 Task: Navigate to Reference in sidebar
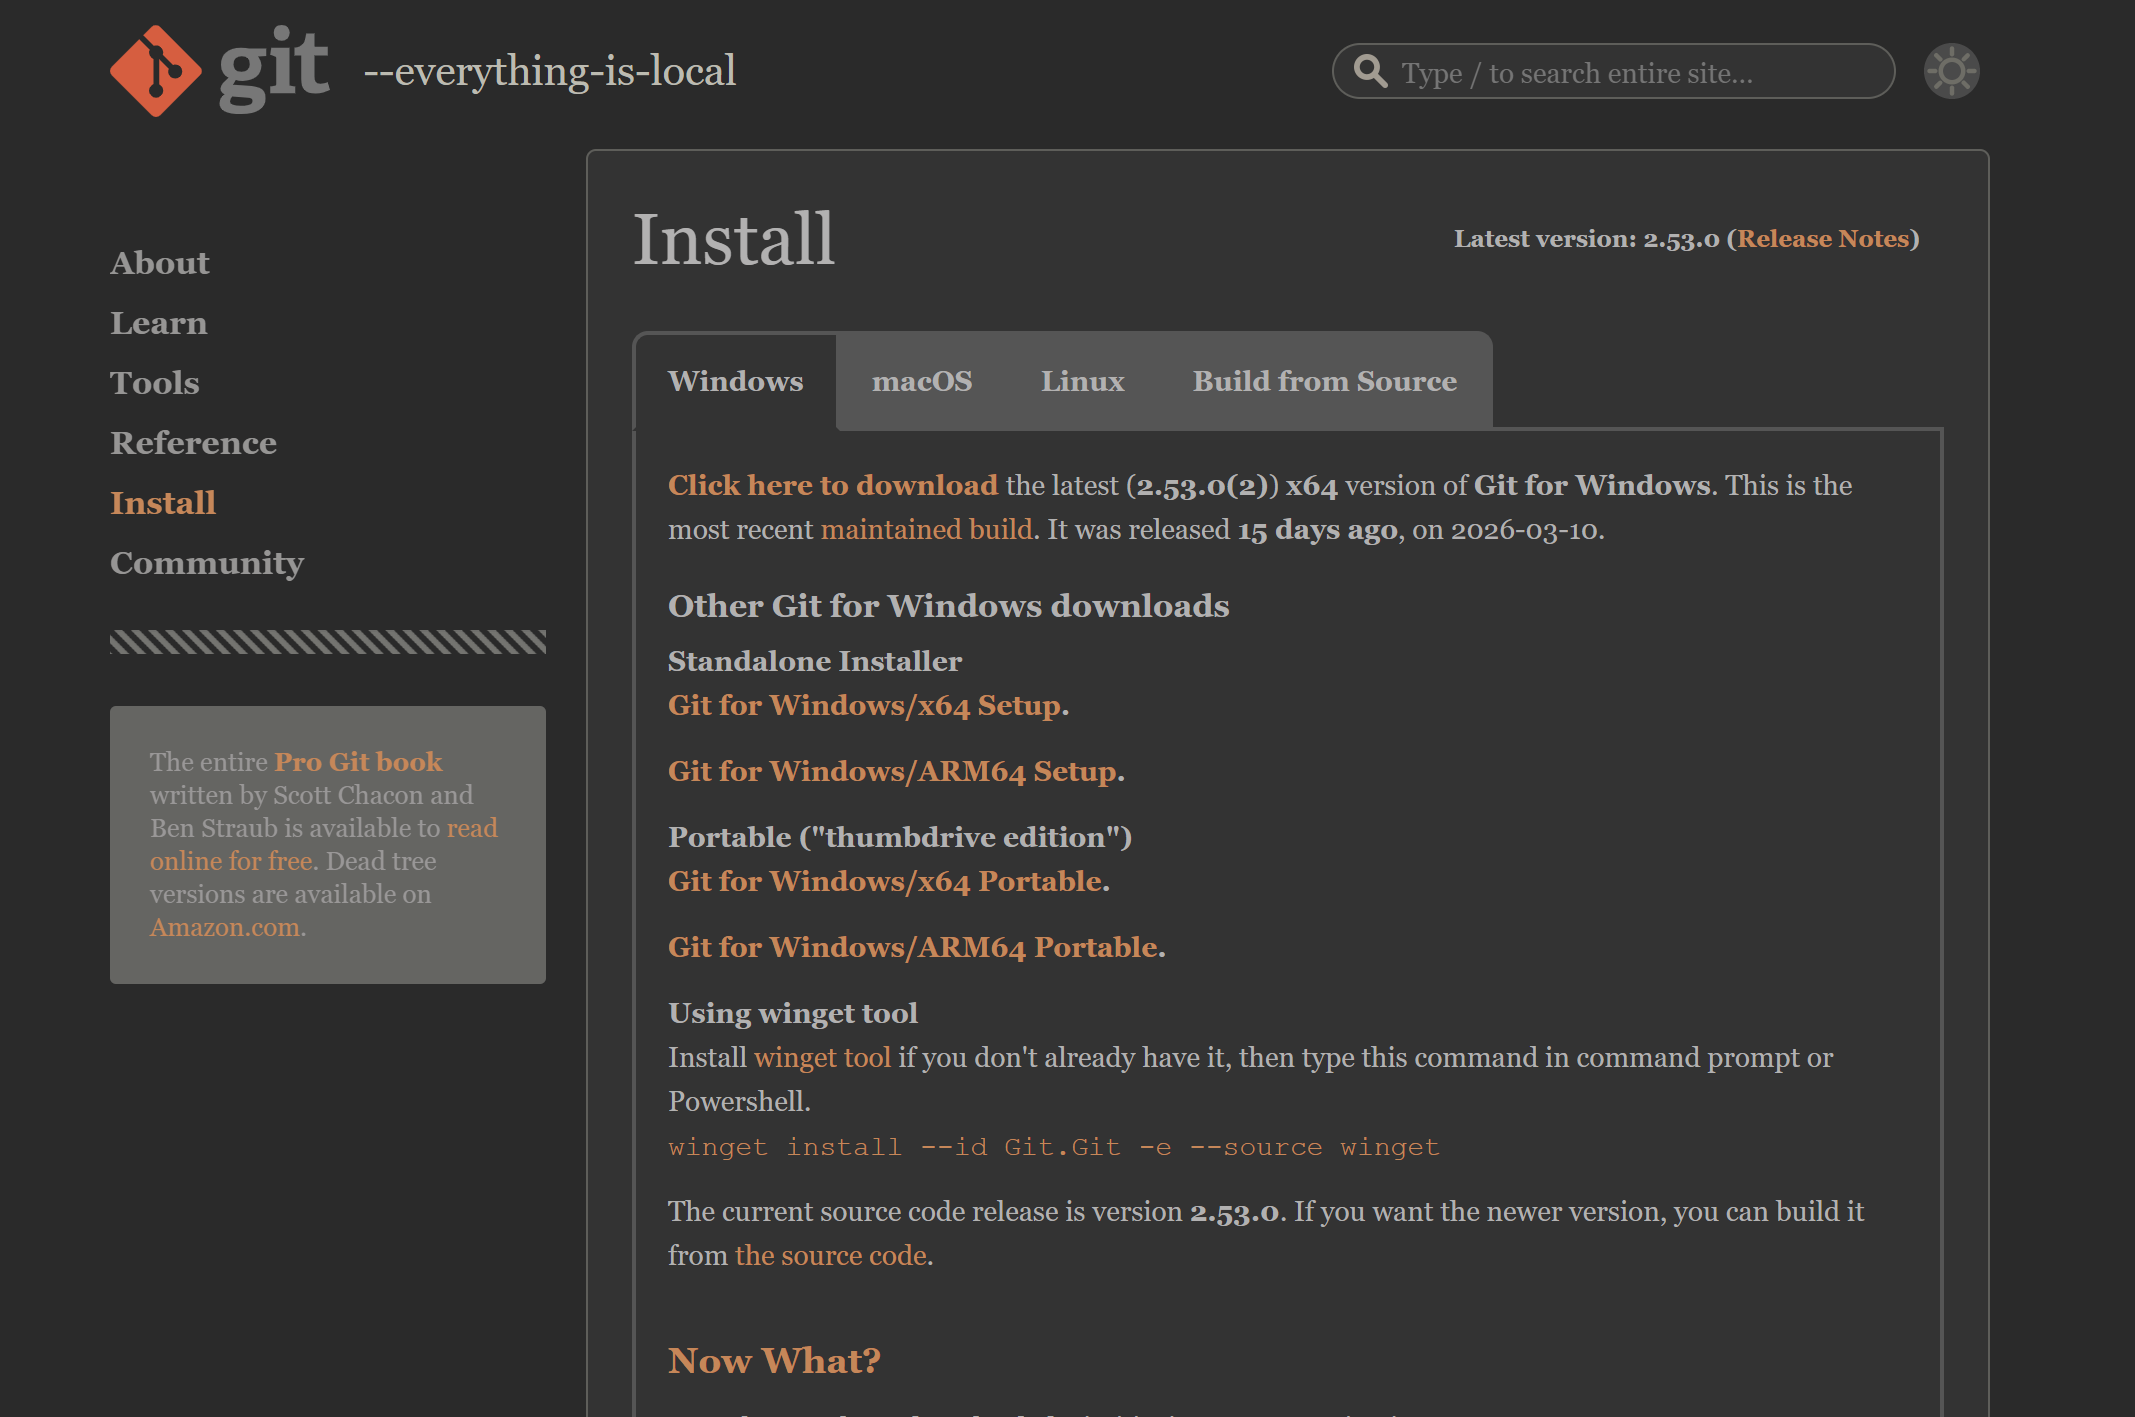[x=193, y=443]
